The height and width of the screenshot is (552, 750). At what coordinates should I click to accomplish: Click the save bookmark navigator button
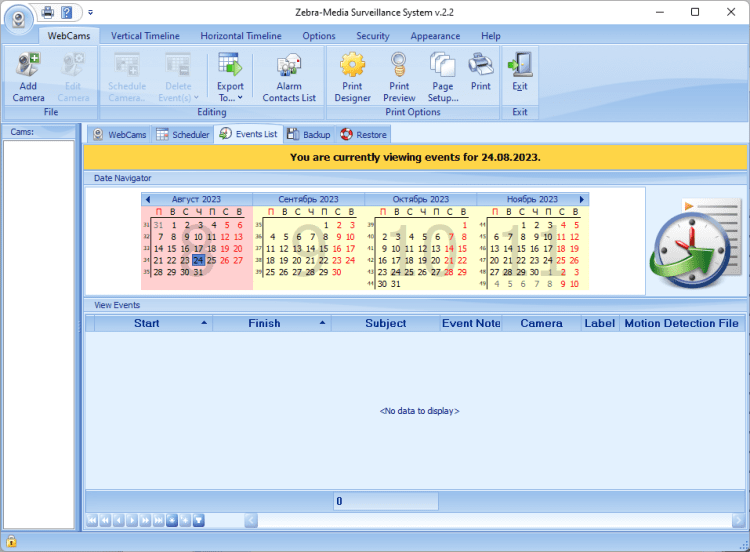pyautogui.click(x=172, y=520)
